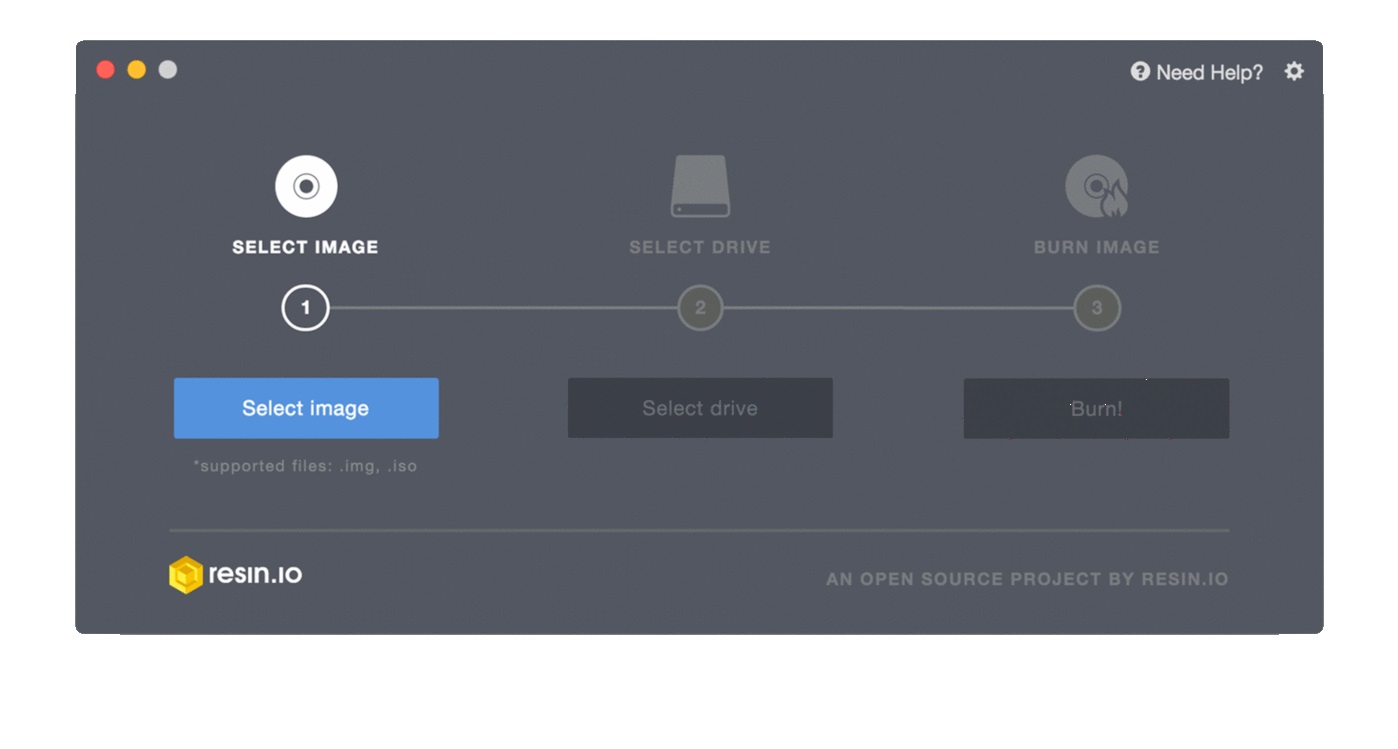
Task: Click the blue Select image button
Action: pos(306,408)
